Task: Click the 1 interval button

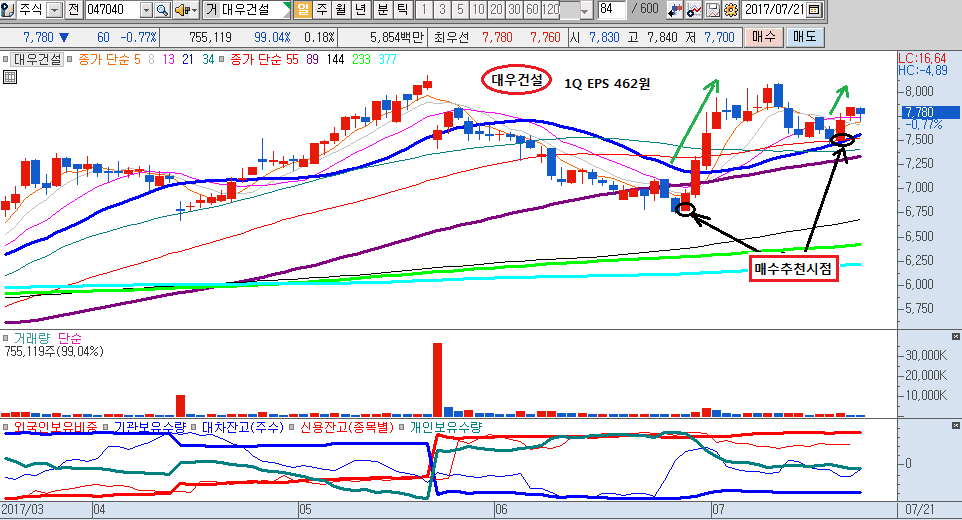Action: click(424, 10)
